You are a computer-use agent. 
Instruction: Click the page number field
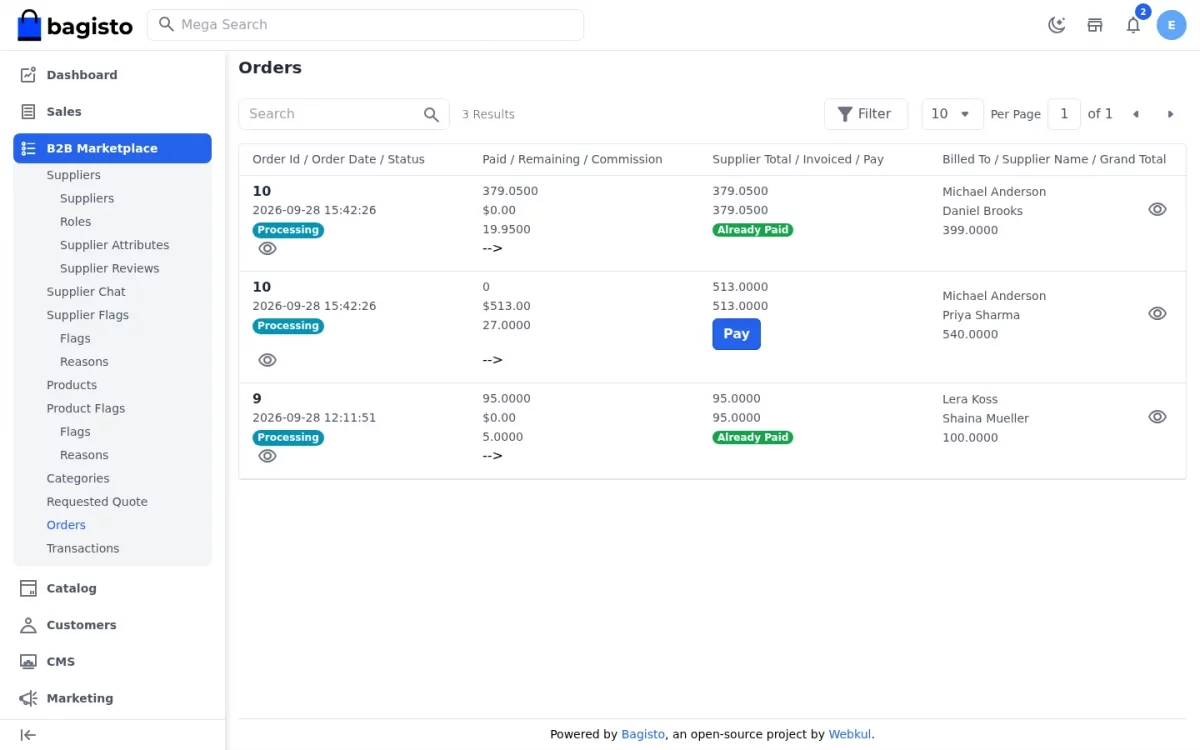[1064, 114]
